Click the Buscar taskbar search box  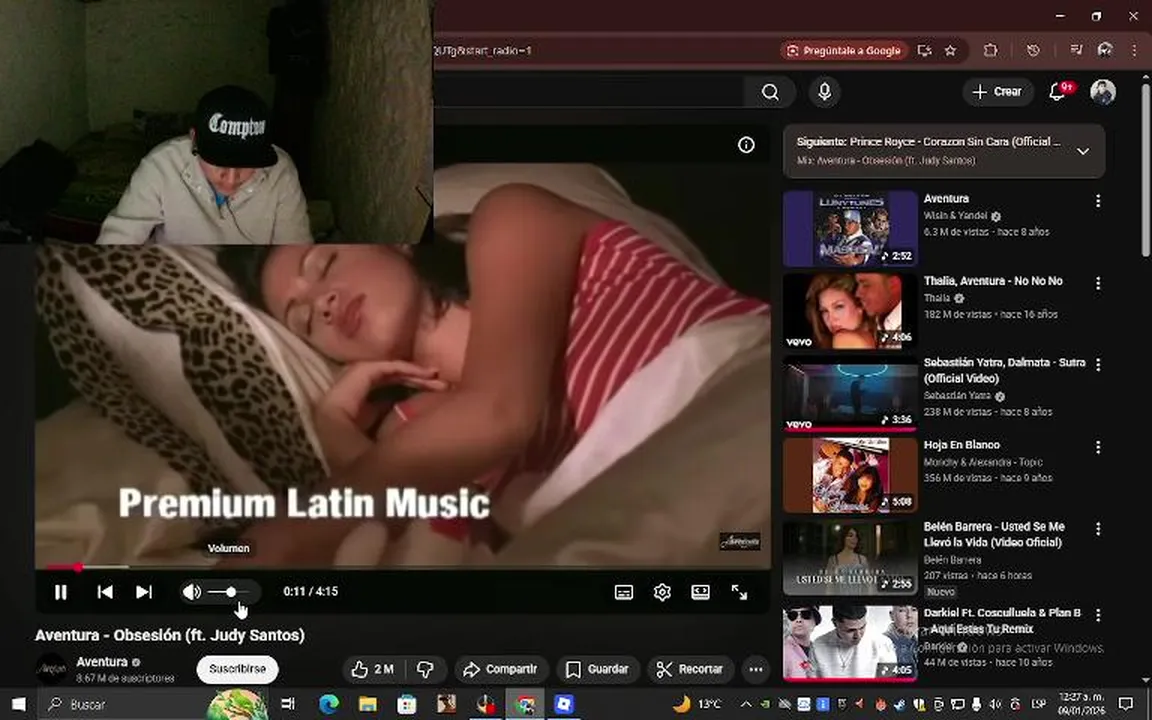pyautogui.click(x=152, y=704)
